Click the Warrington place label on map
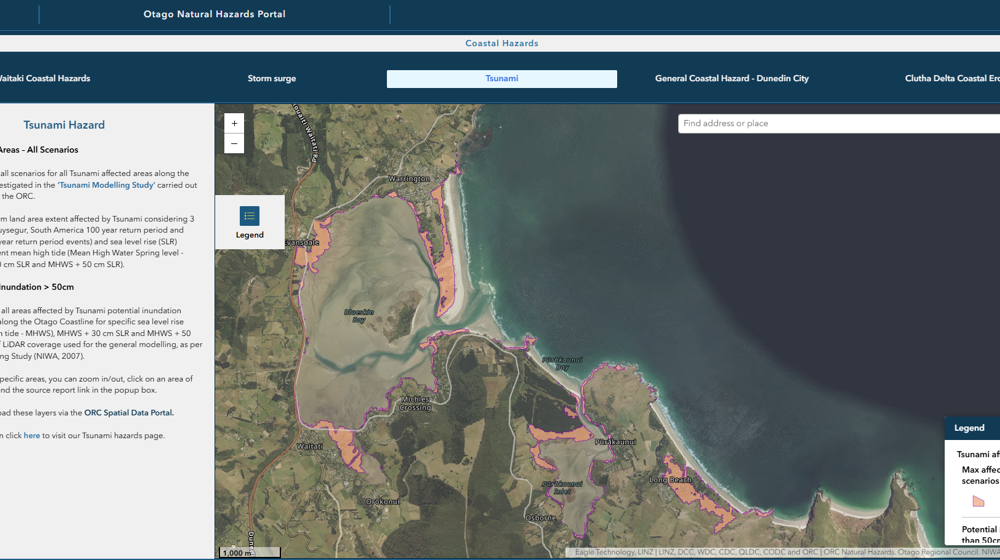The image size is (1000, 560). [x=409, y=179]
